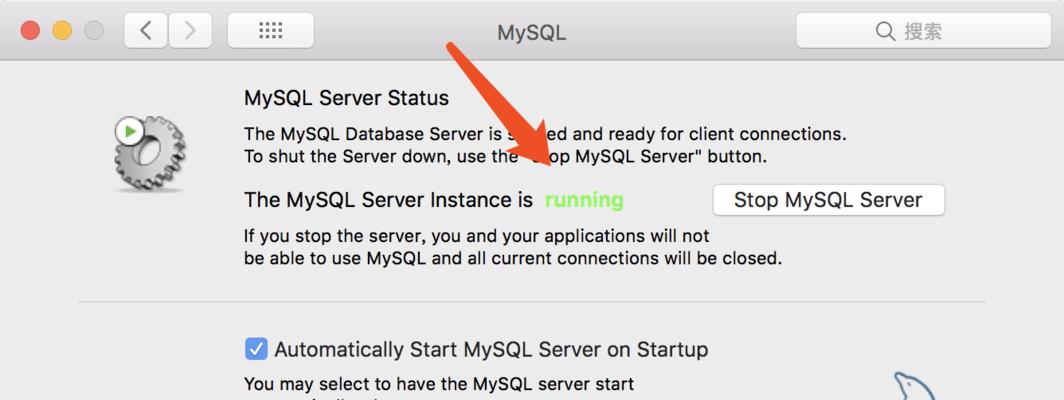The height and width of the screenshot is (400, 1064).
Task: Focus the 搜索 search field
Action: coord(924,31)
